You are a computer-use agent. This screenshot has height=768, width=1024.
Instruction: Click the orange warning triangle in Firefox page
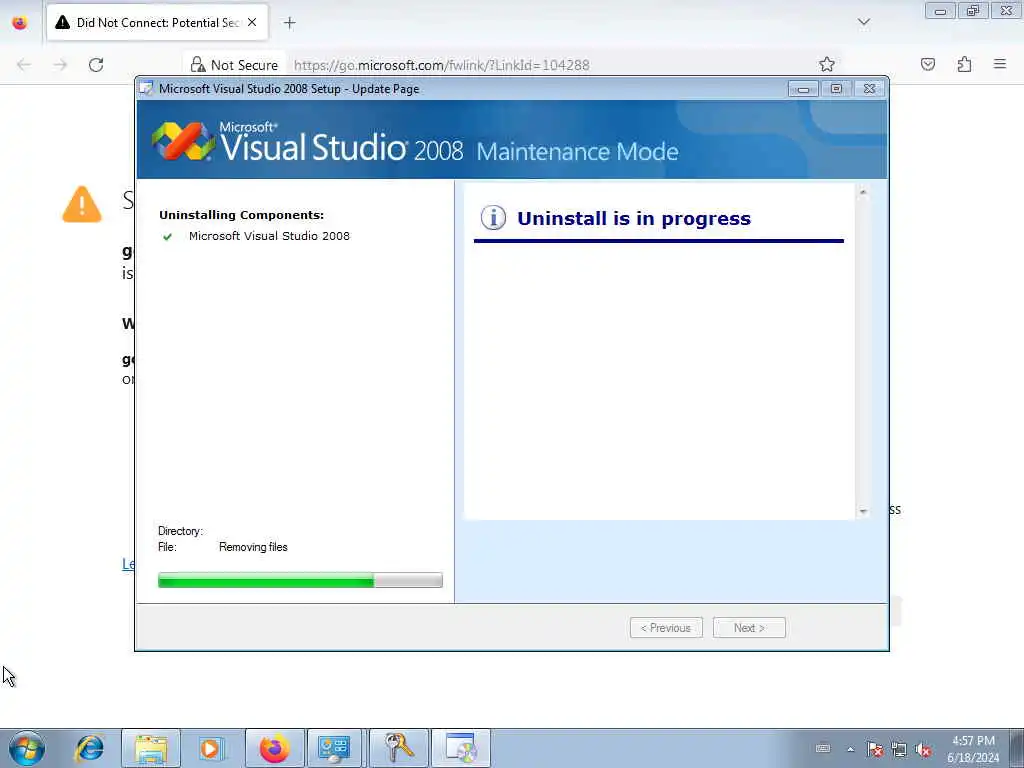pos(82,204)
